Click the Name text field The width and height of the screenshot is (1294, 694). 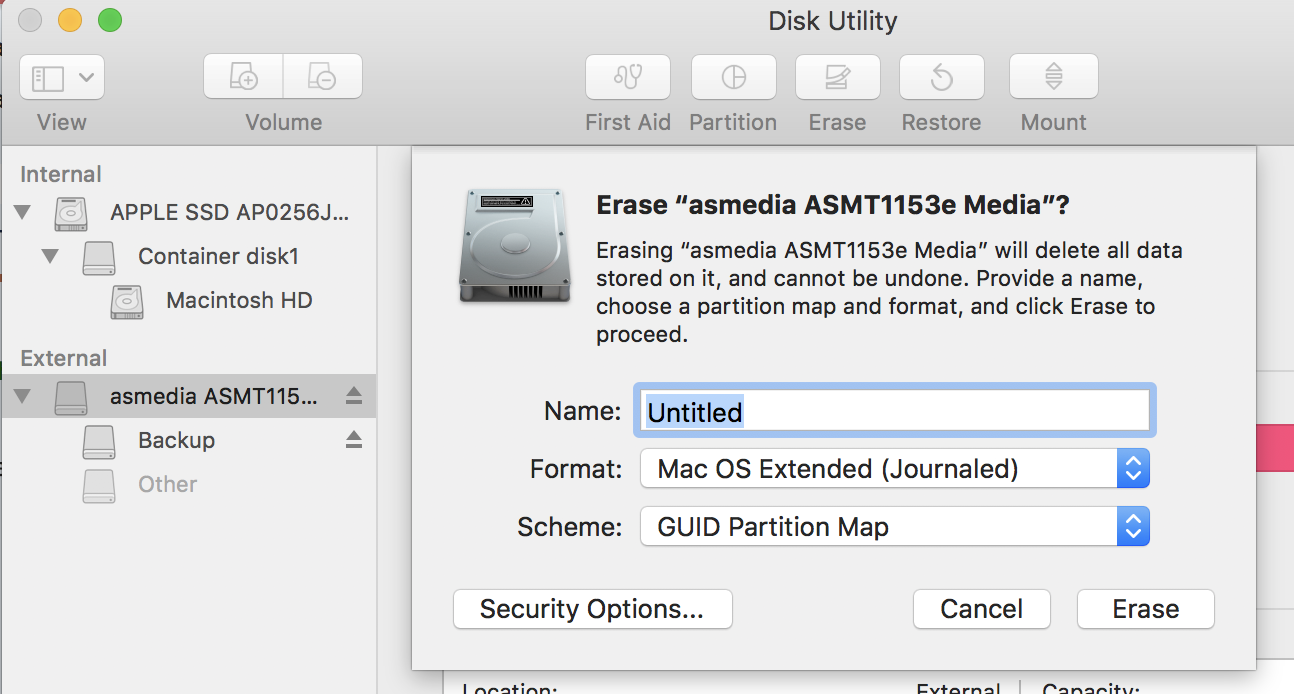tap(894, 411)
